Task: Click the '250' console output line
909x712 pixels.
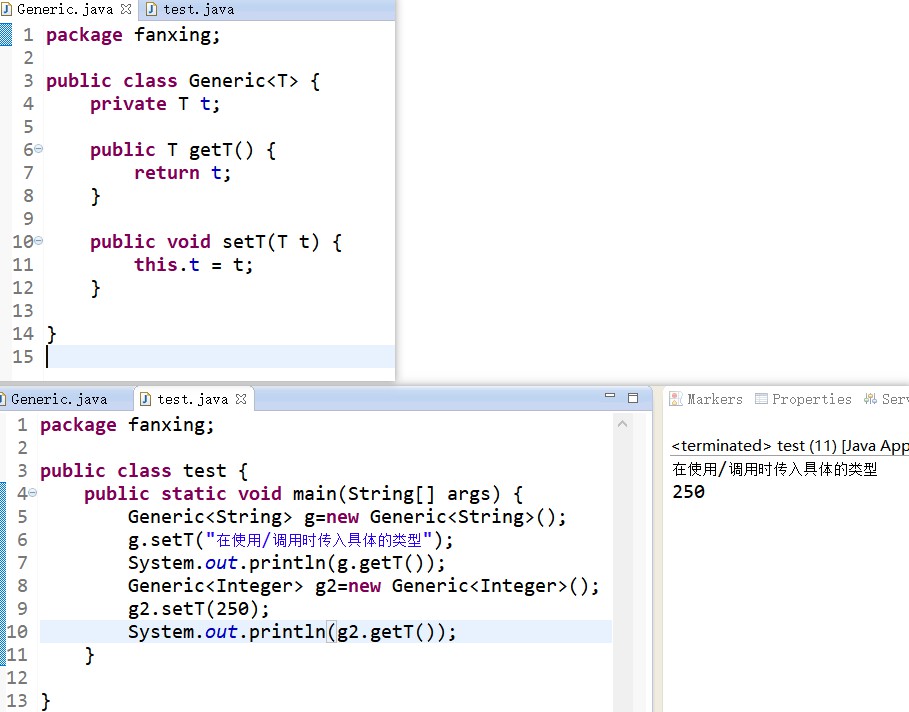Action: pyautogui.click(x=689, y=492)
